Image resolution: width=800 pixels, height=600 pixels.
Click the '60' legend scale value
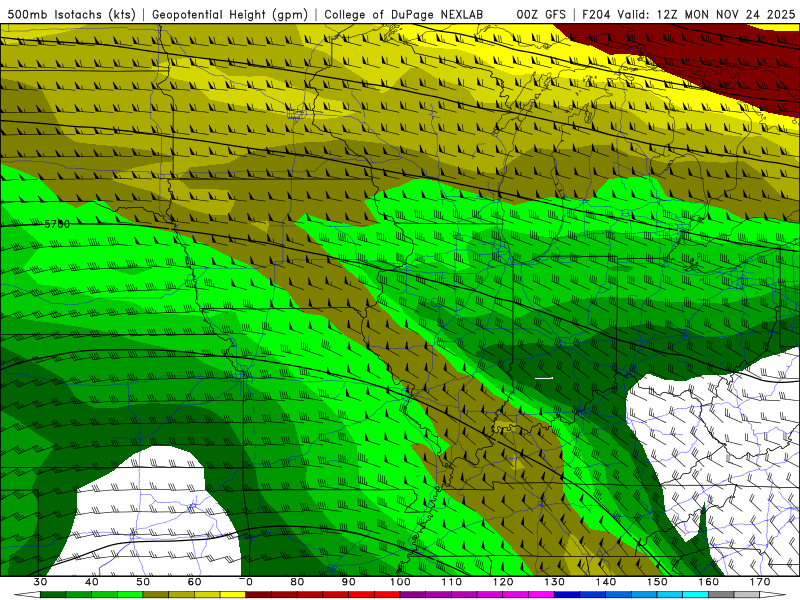tap(194, 582)
